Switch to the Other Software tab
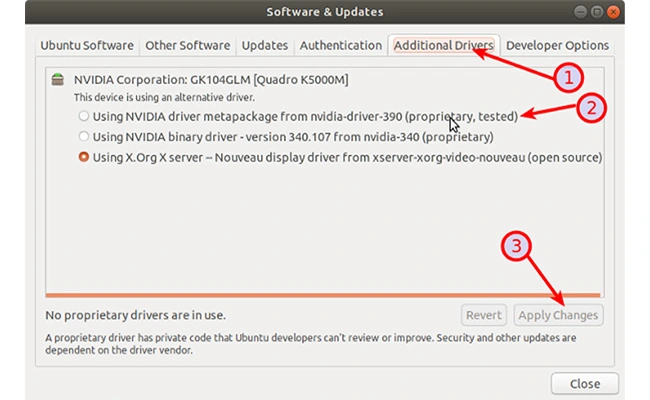 [x=187, y=45]
